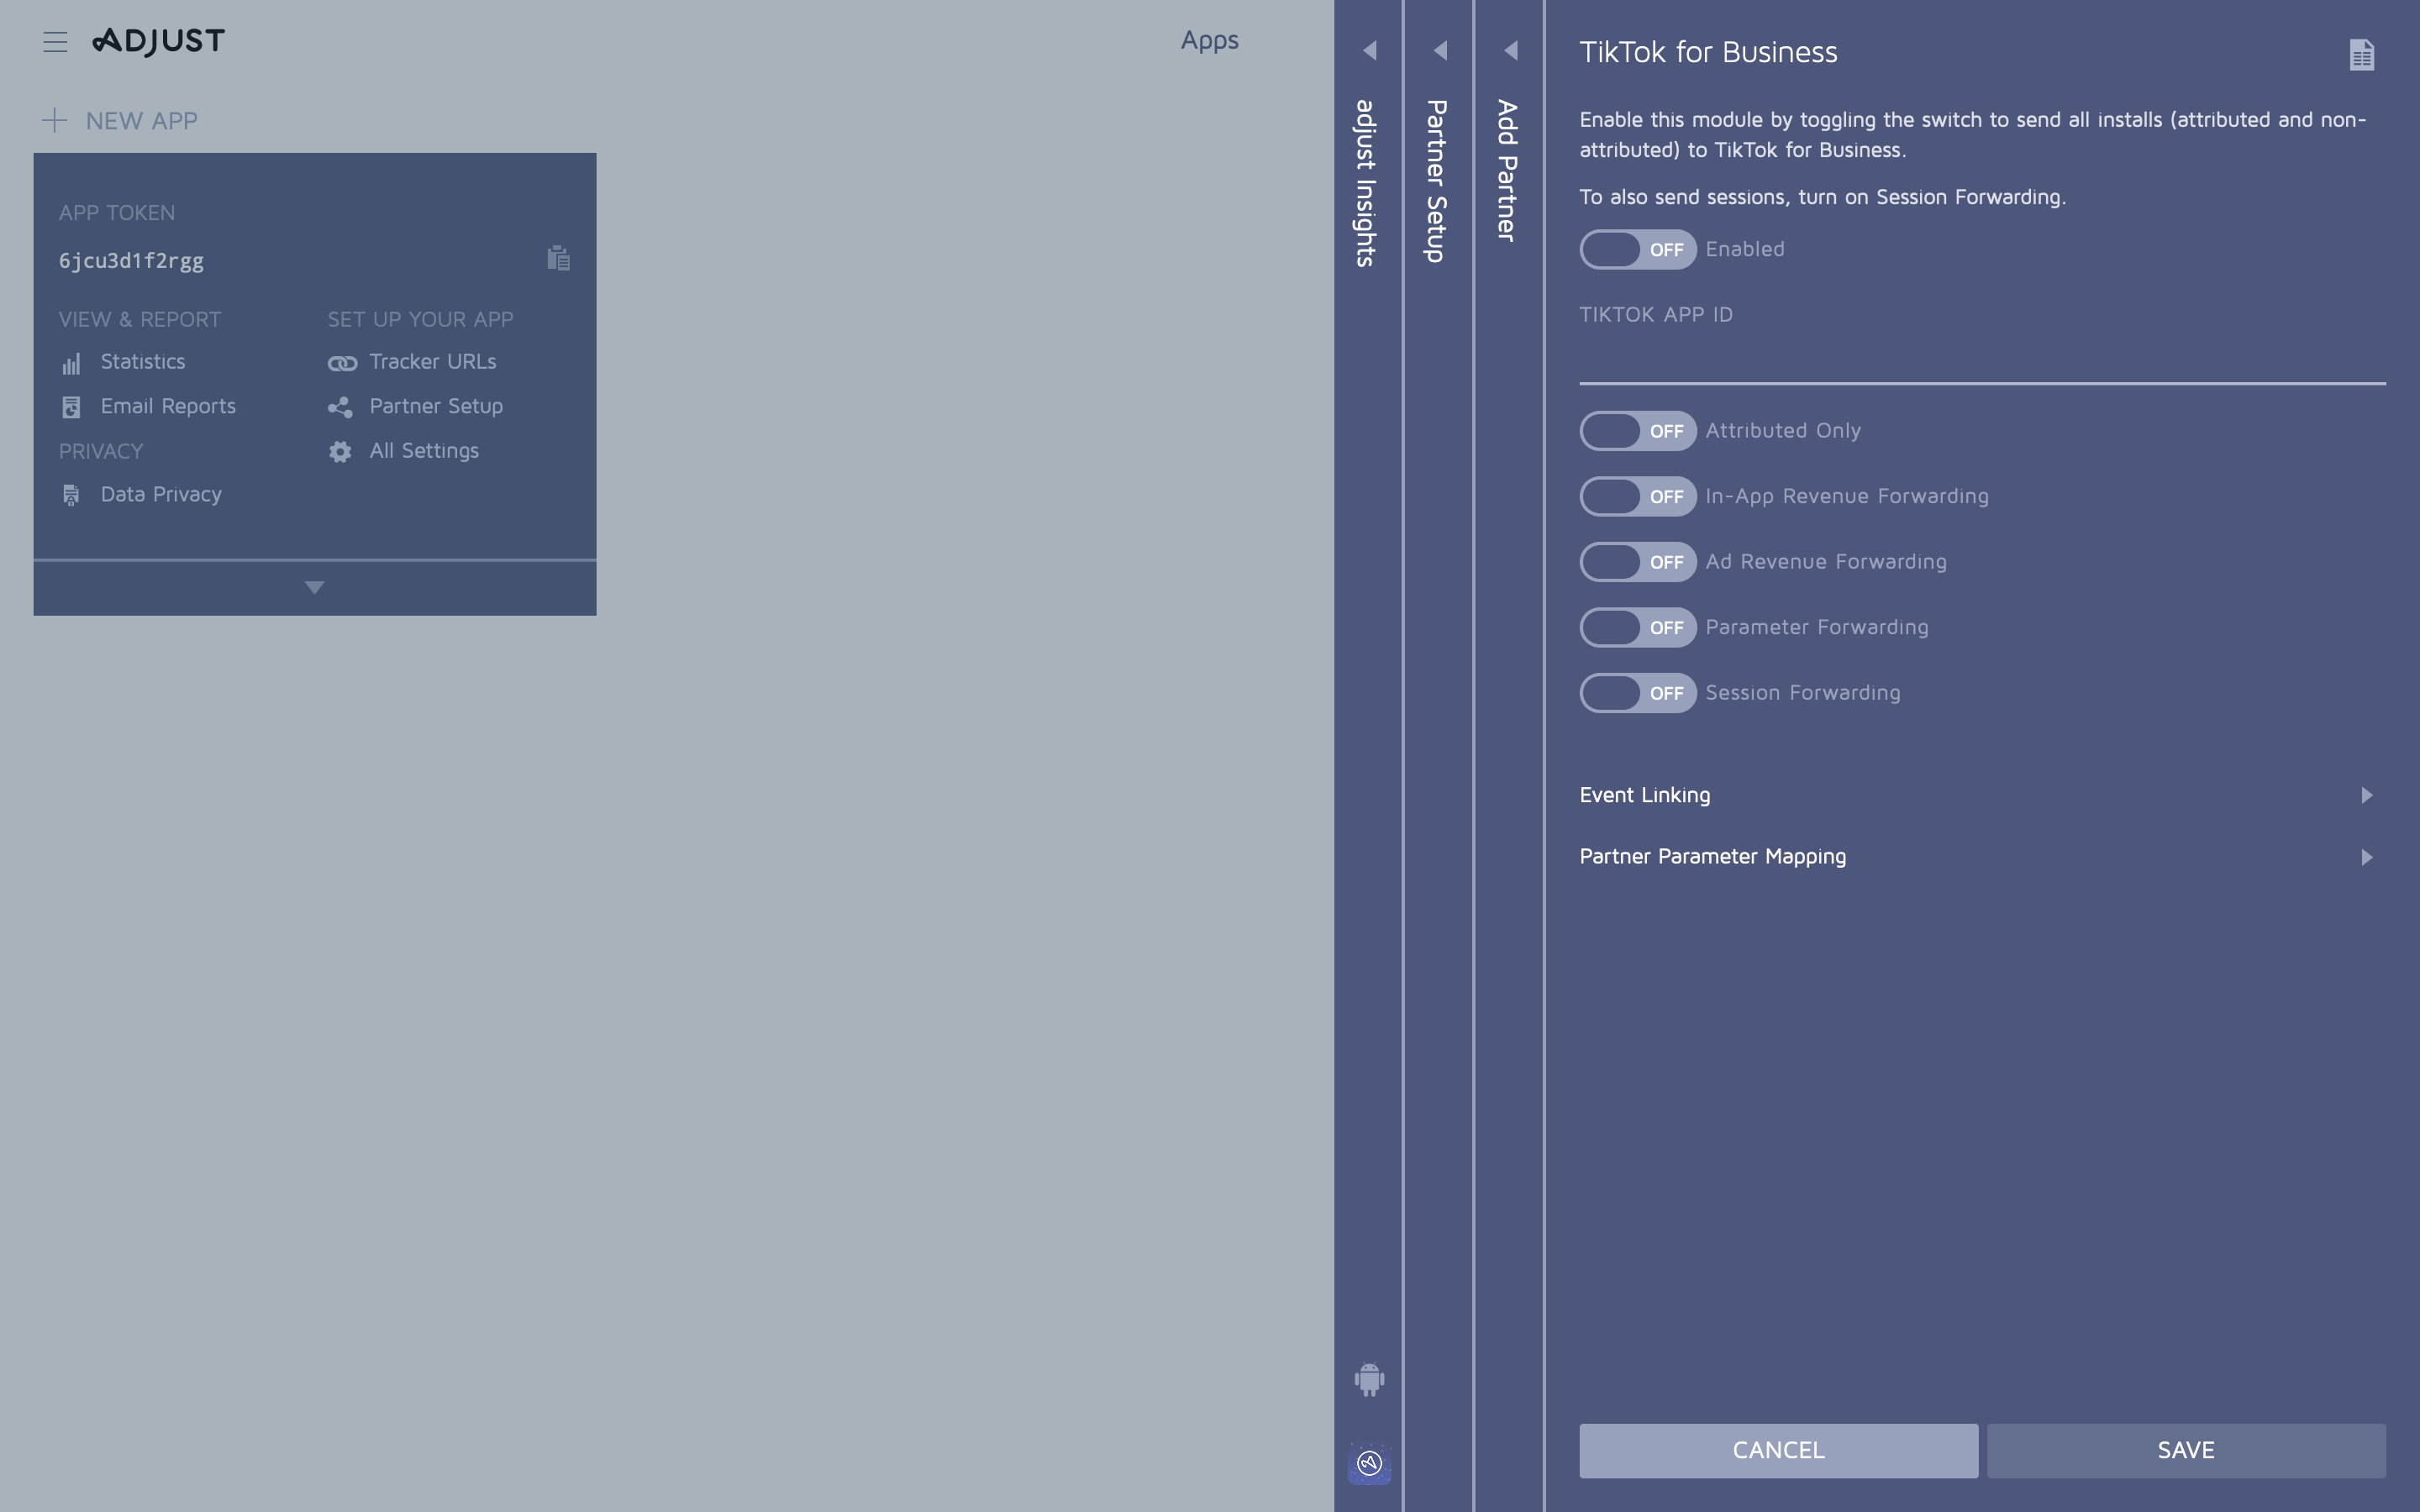Screen dimensions: 2420x1512
Task: Switch on In-App Revenue Forwarding
Action: coord(1637,497)
